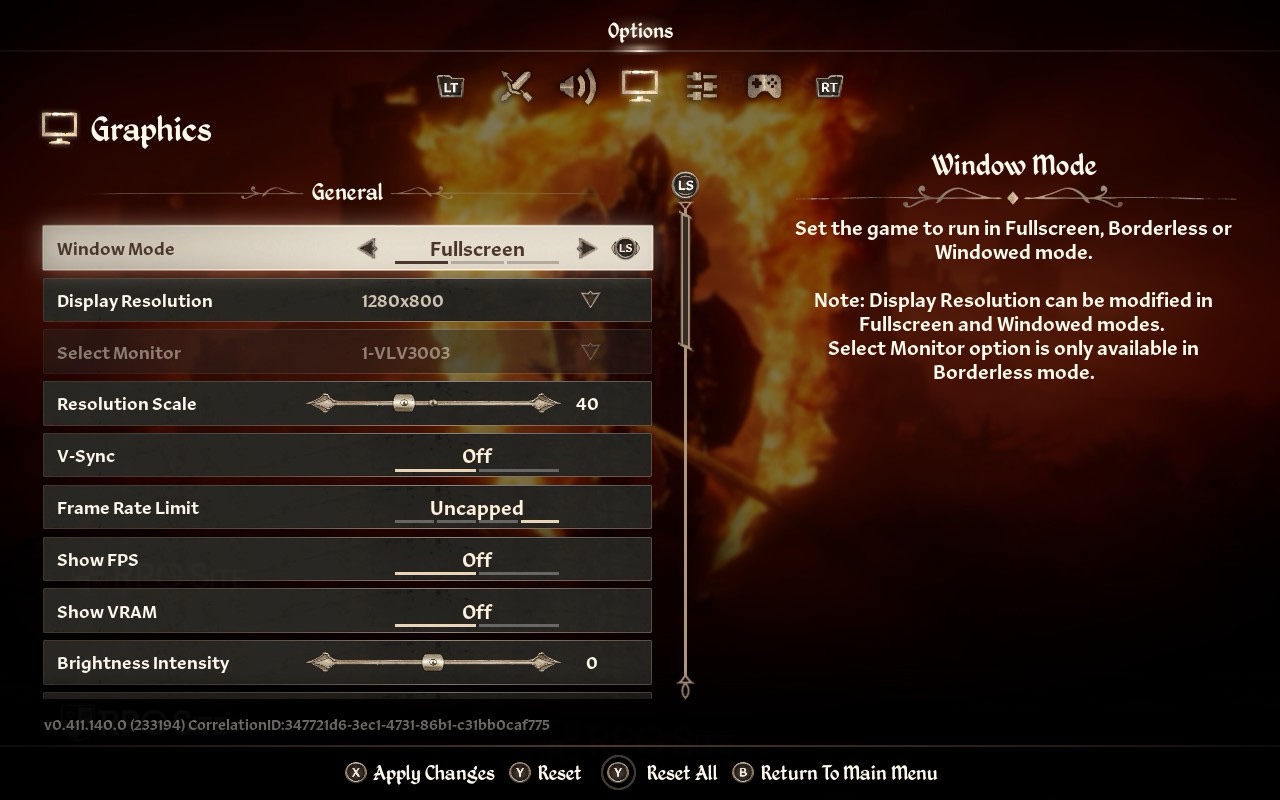Viewport: 1280px width, 800px height.
Task: Open the gamepad controls tab icon
Action: 765,87
